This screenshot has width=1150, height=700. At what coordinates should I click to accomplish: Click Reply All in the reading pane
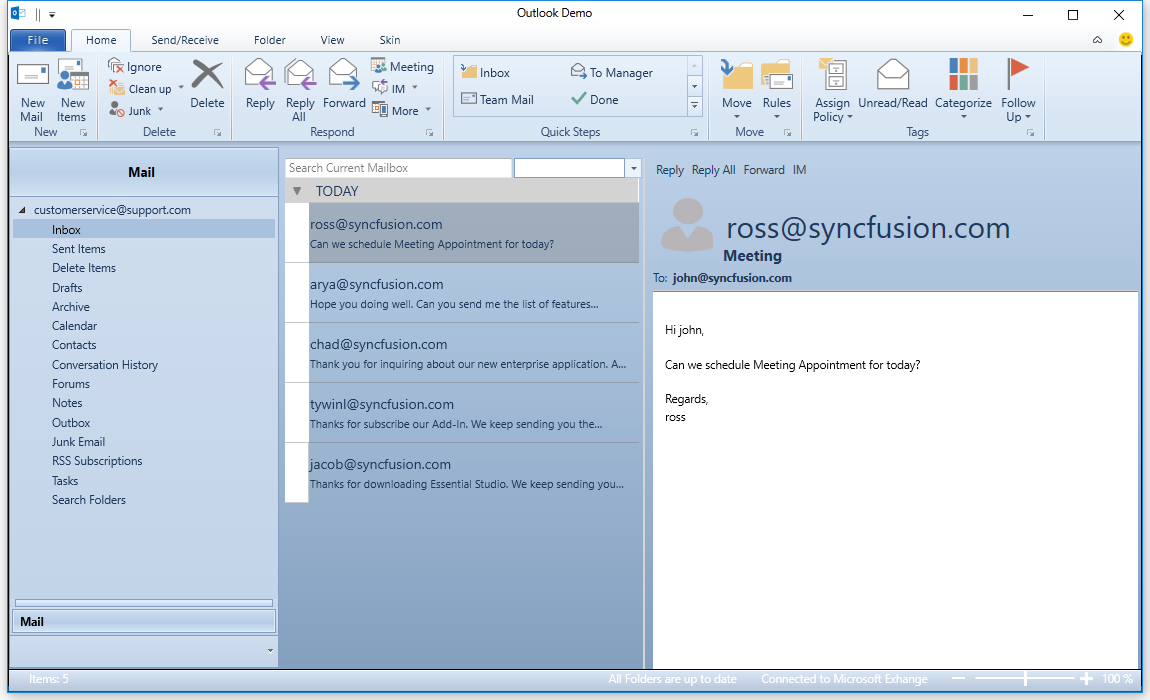click(713, 170)
